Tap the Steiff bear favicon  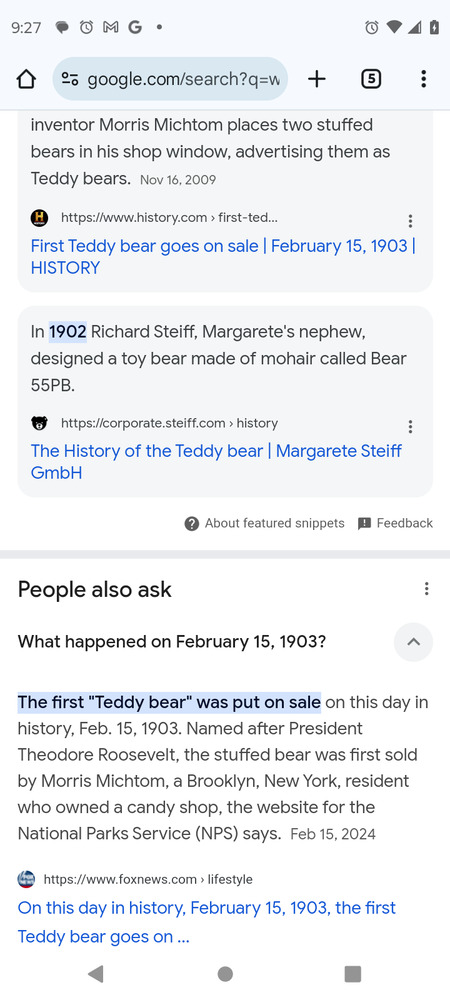click(40, 423)
